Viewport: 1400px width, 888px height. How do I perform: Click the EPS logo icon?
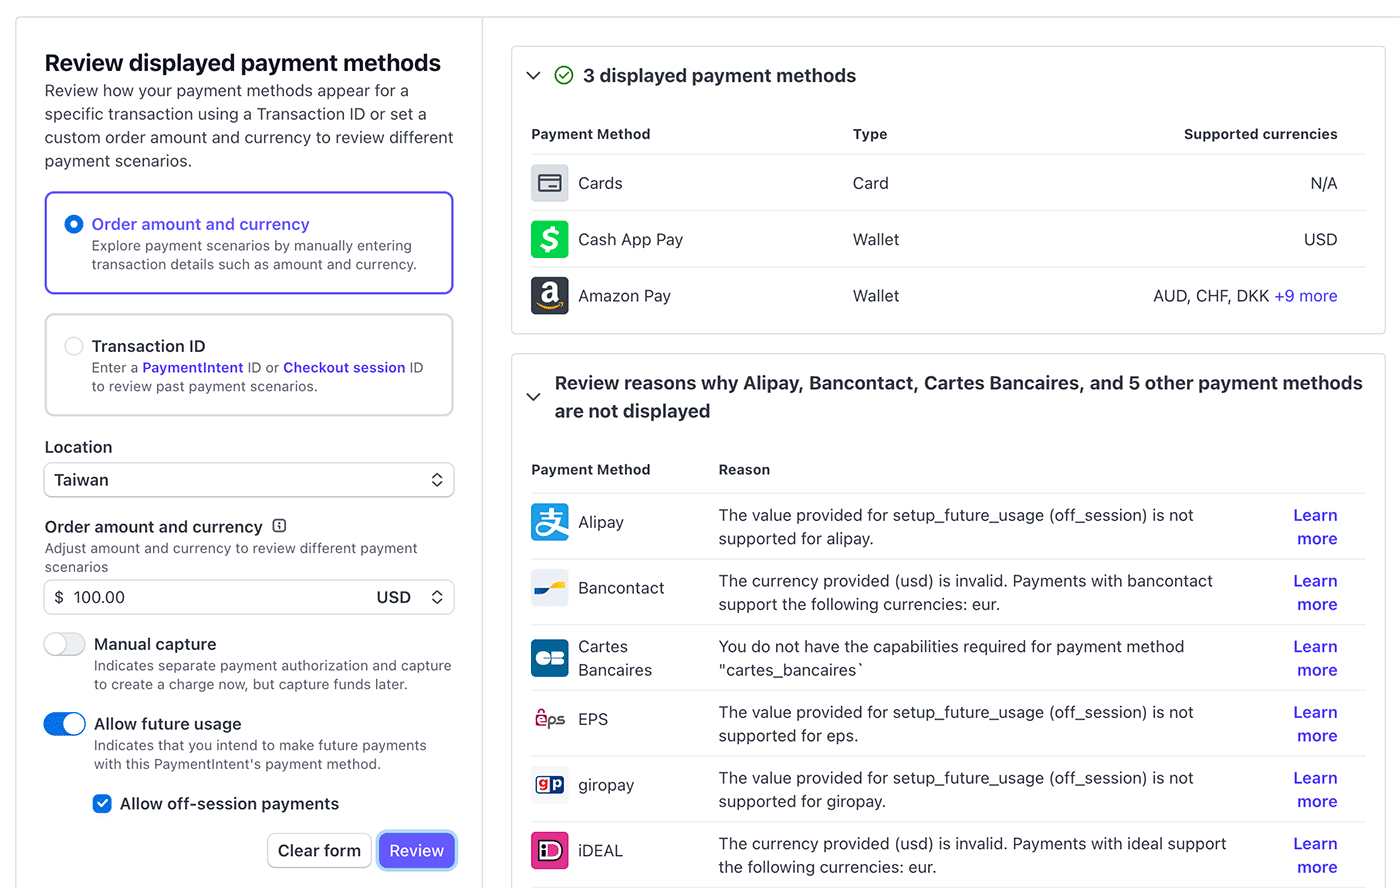[550, 719]
